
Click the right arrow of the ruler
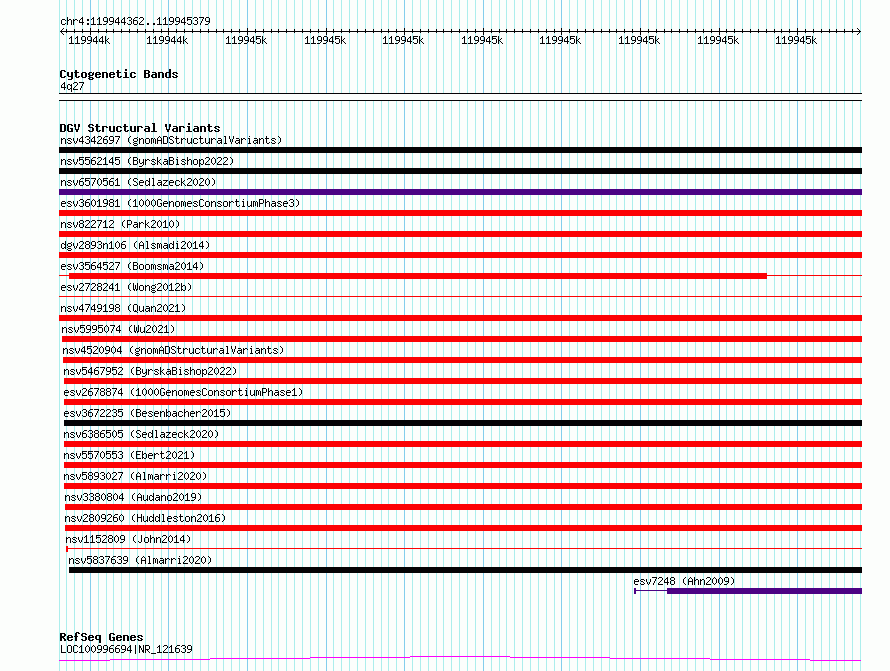[859, 31]
